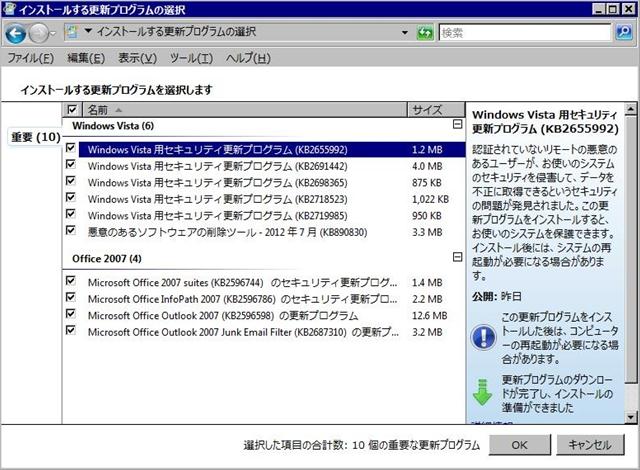The height and width of the screenshot is (470, 640).
Task: Select the Windows Vista update row KB2719985
Action: pyautogui.click(x=272, y=216)
